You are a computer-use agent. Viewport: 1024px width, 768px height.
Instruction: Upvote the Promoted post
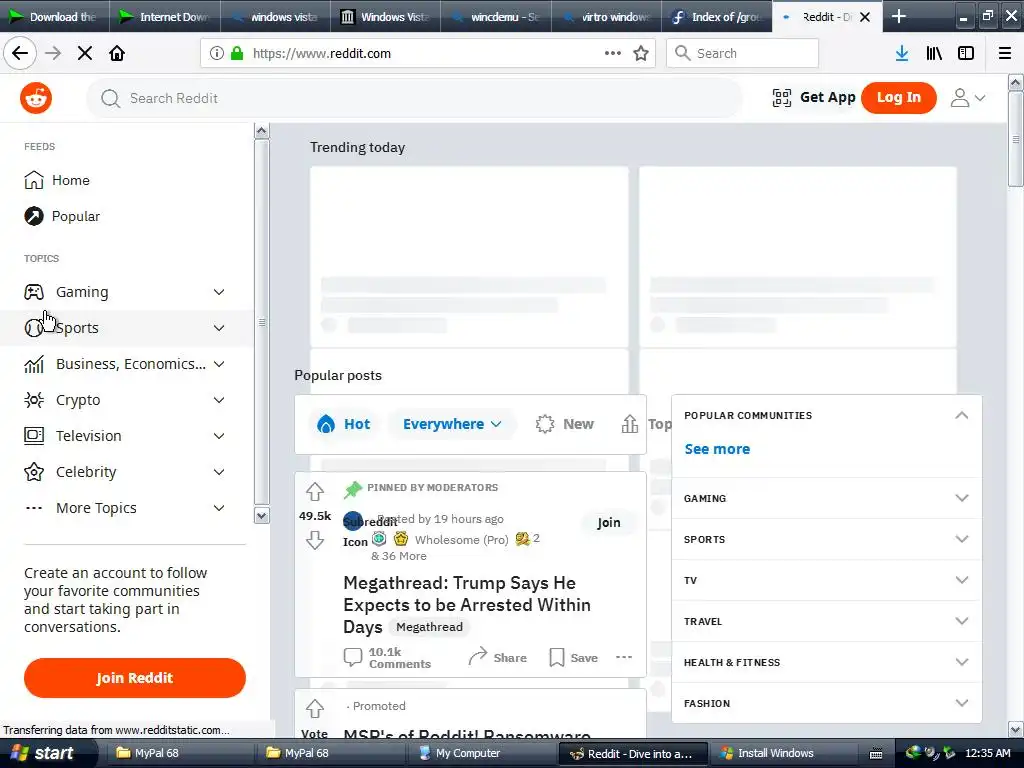click(315, 709)
